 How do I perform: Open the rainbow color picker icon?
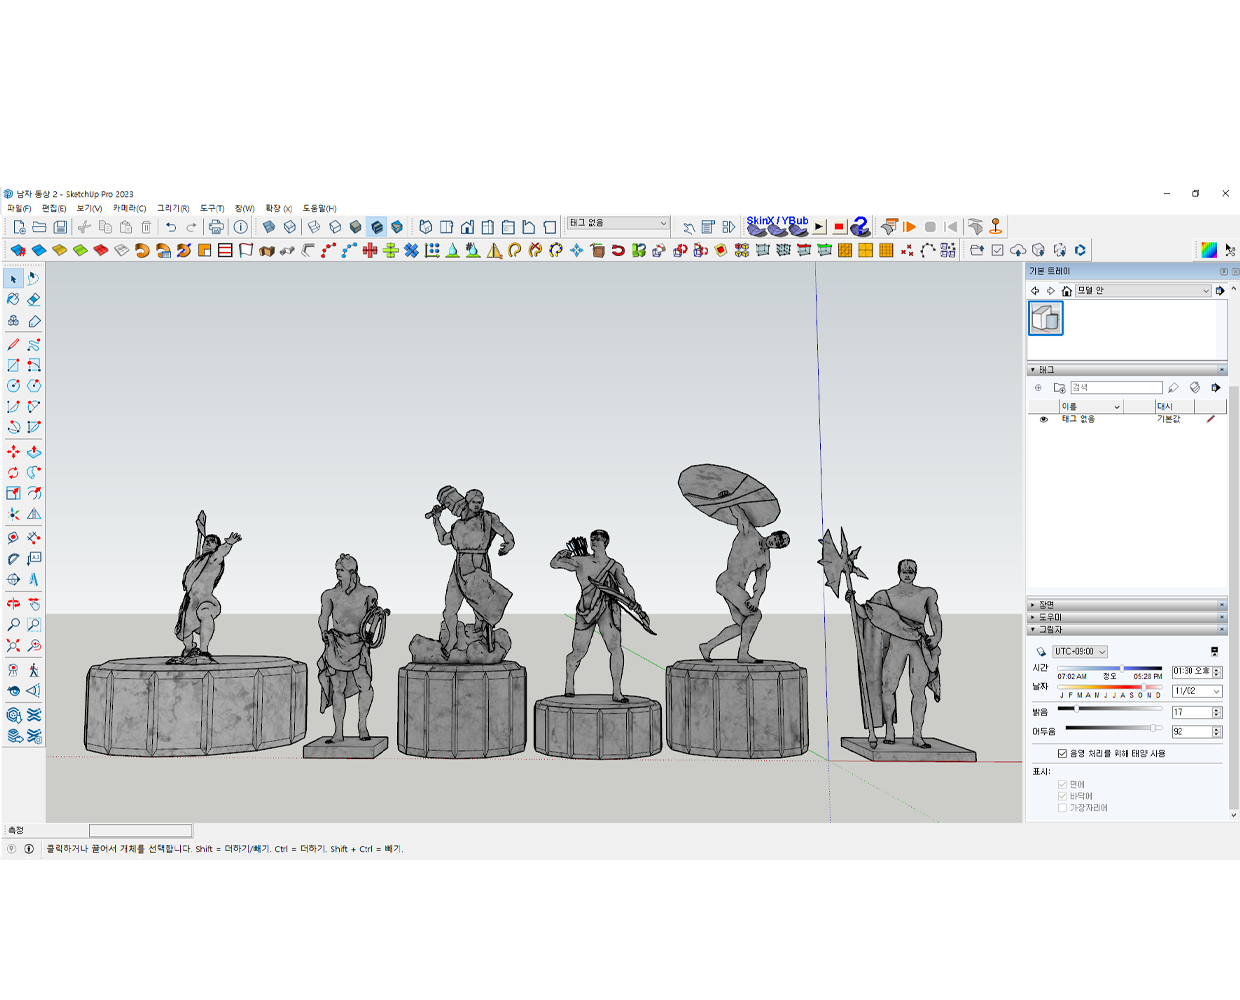point(1209,250)
